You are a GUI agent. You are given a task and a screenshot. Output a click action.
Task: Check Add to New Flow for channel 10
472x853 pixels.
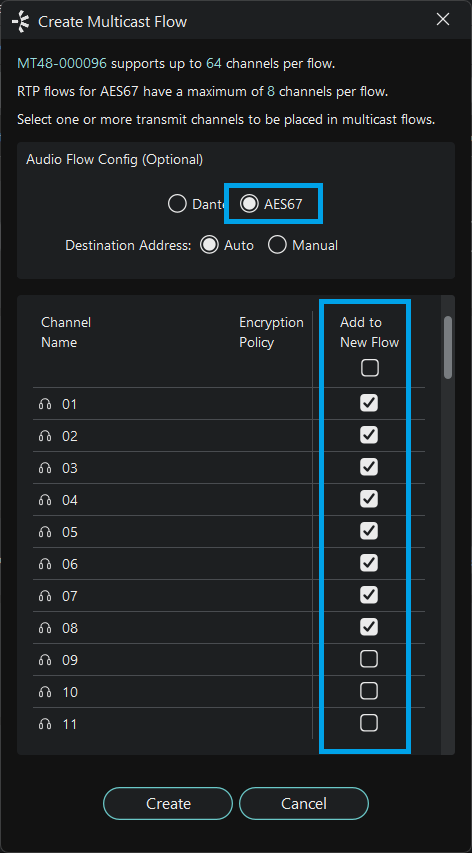pos(369,691)
